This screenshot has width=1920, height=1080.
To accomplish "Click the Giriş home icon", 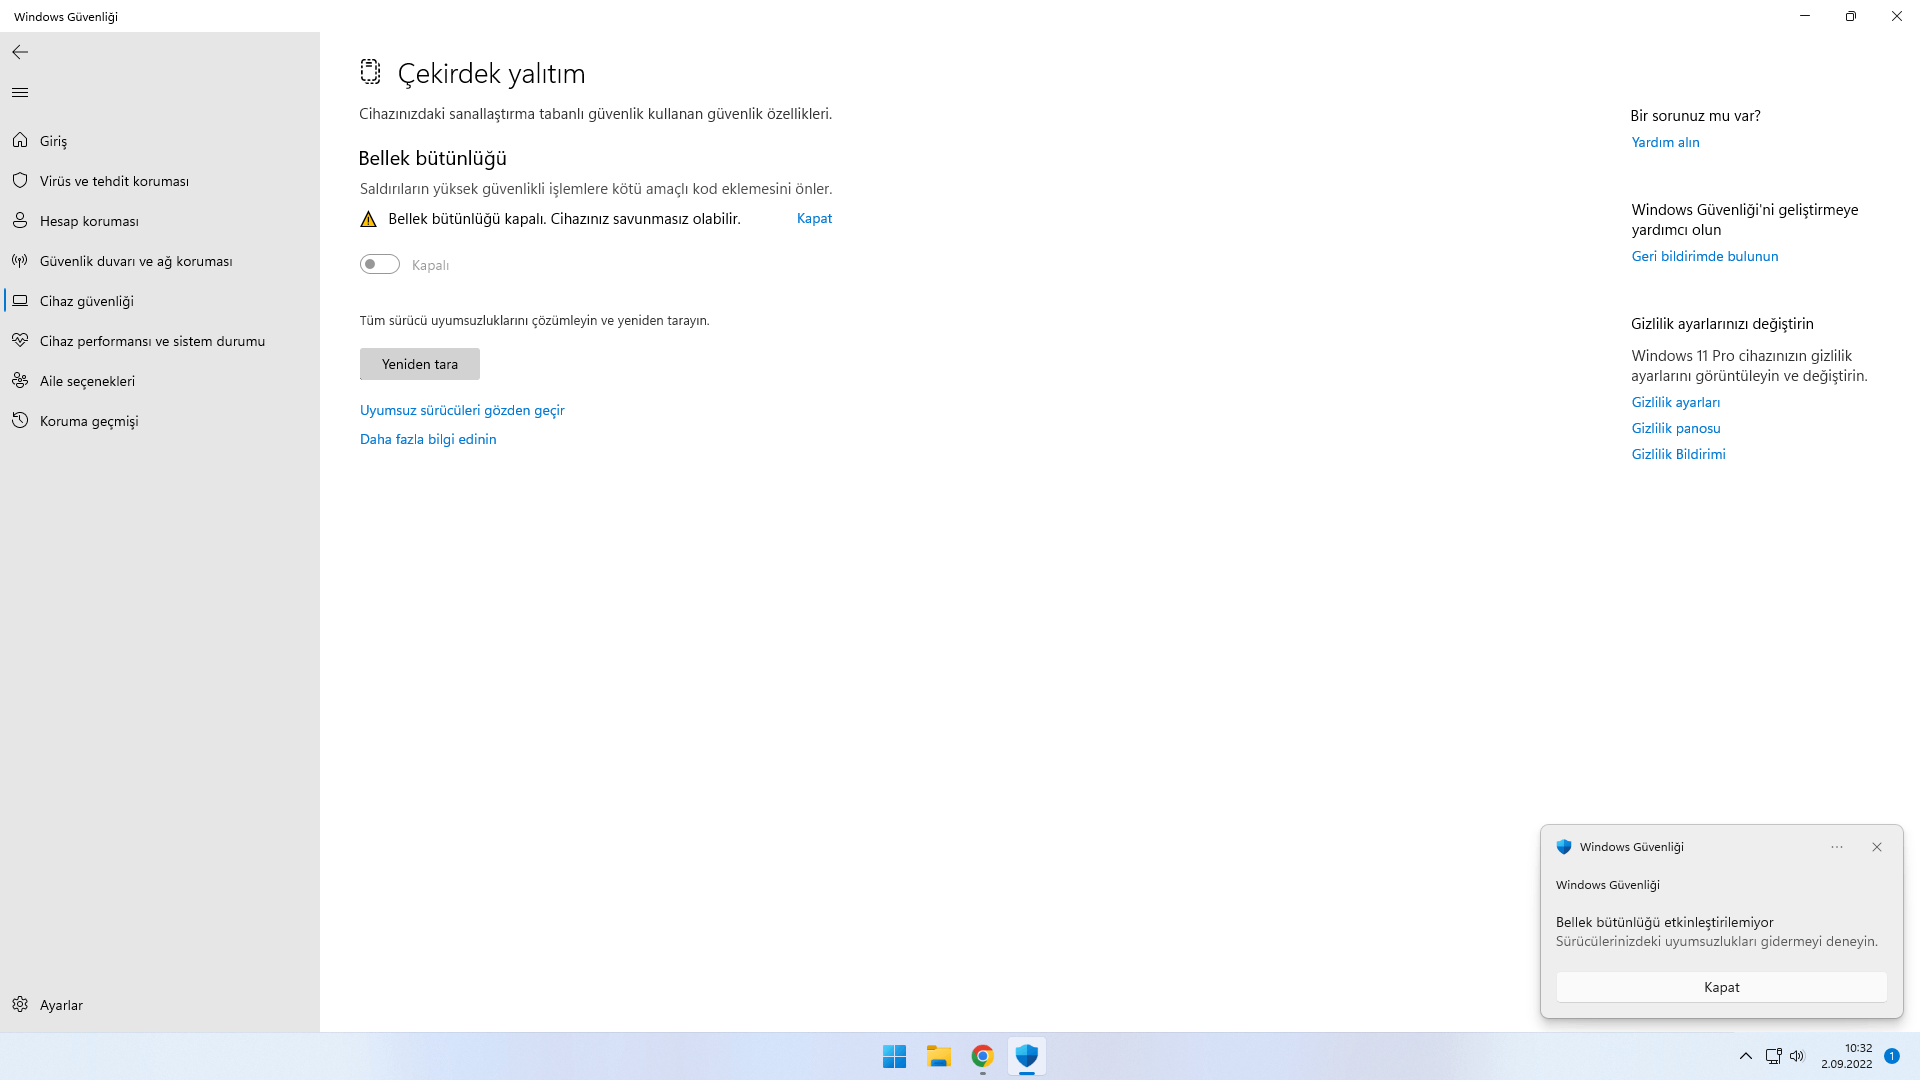I will [20, 141].
